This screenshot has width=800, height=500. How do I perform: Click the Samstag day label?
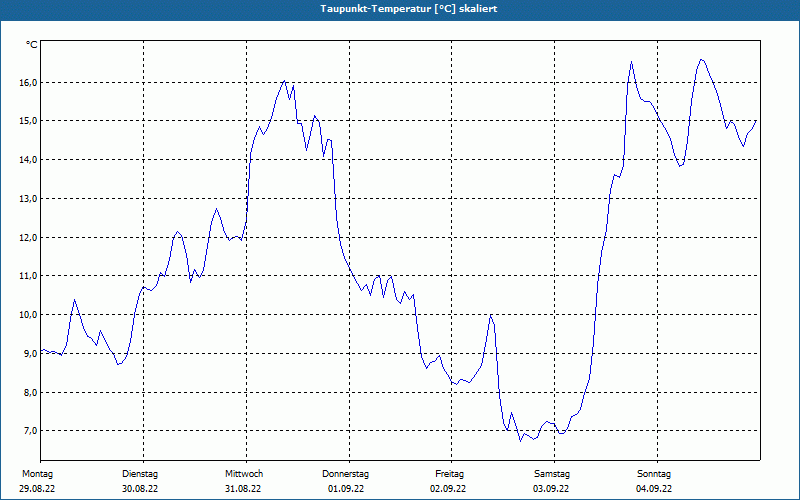[x=552, y=474]
